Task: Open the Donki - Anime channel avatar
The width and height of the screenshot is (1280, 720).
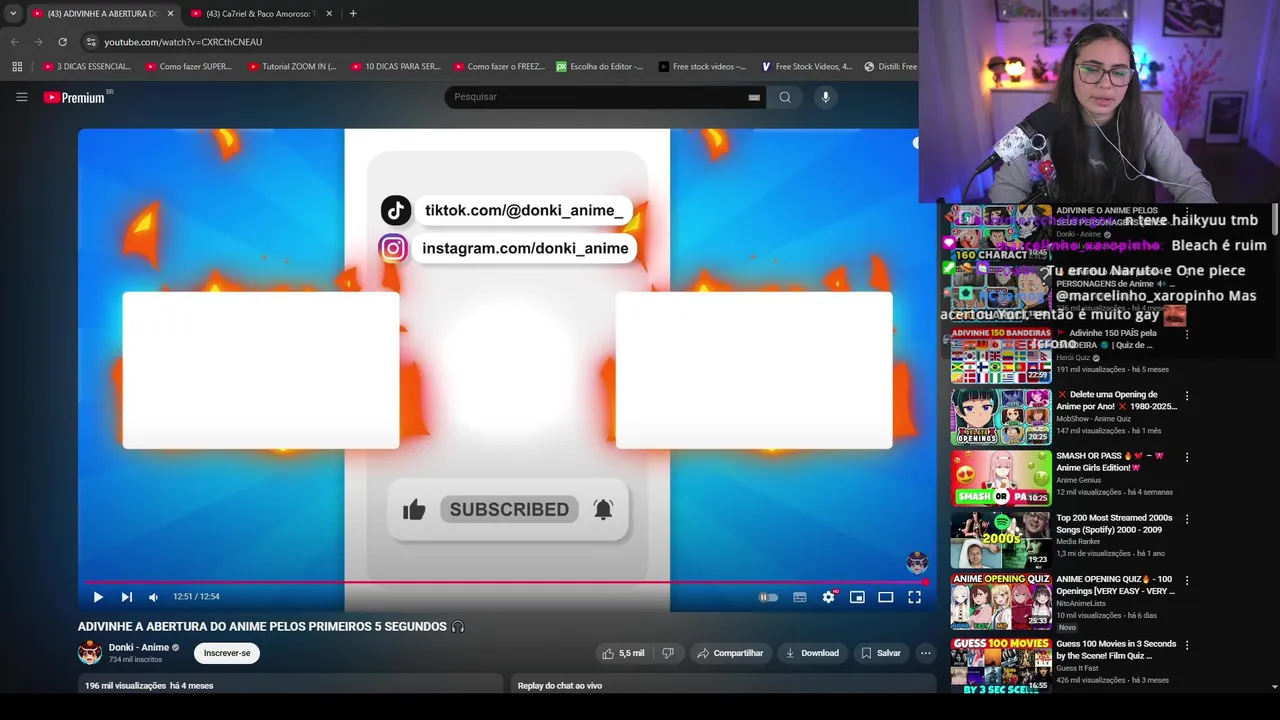Action: (x=90, y=653)
